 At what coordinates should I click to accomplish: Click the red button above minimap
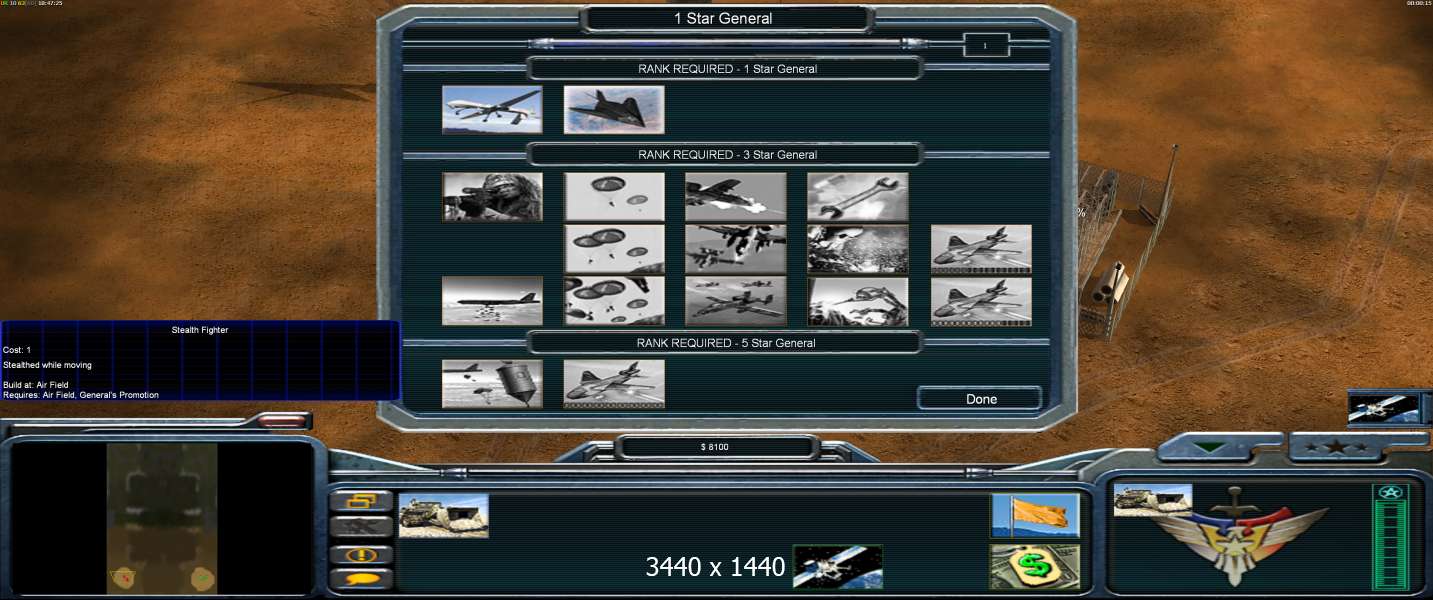(283, 421)
